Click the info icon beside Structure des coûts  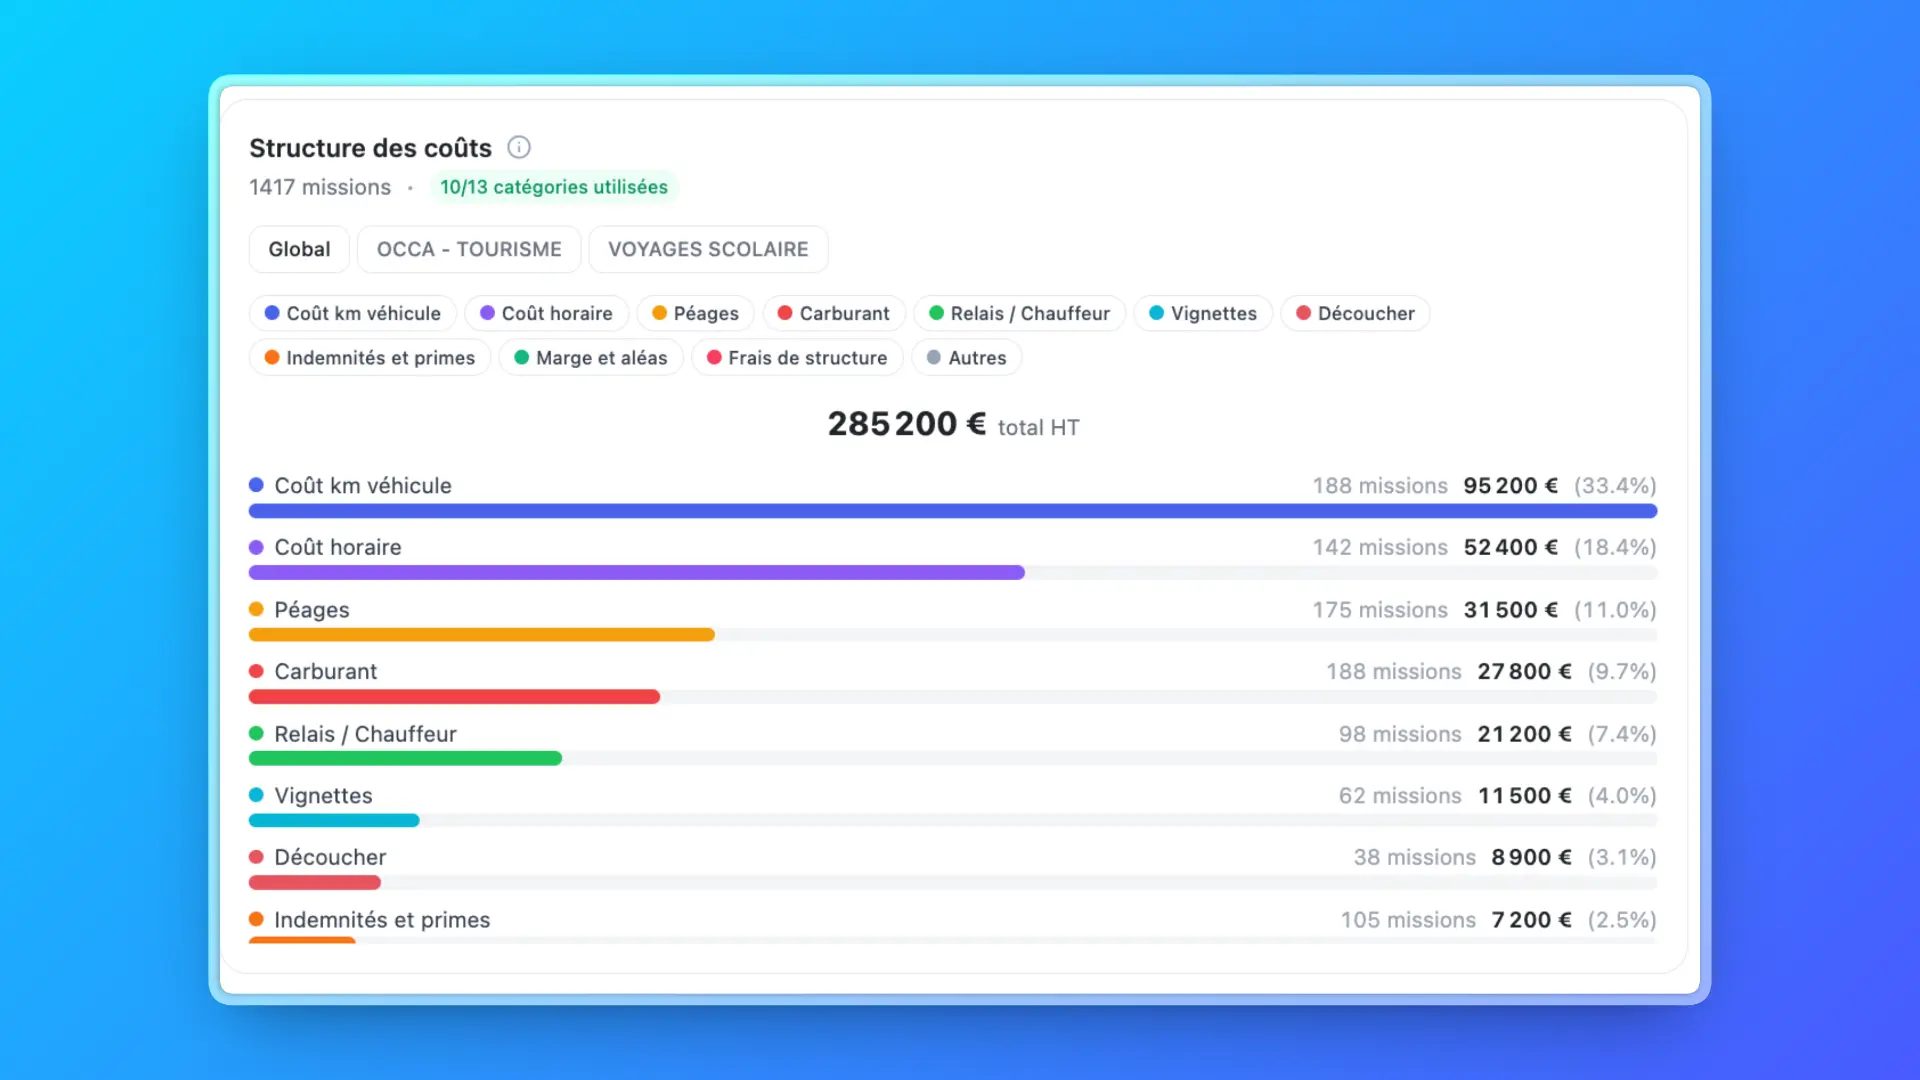pyautogui.click(x=518, y=147)
